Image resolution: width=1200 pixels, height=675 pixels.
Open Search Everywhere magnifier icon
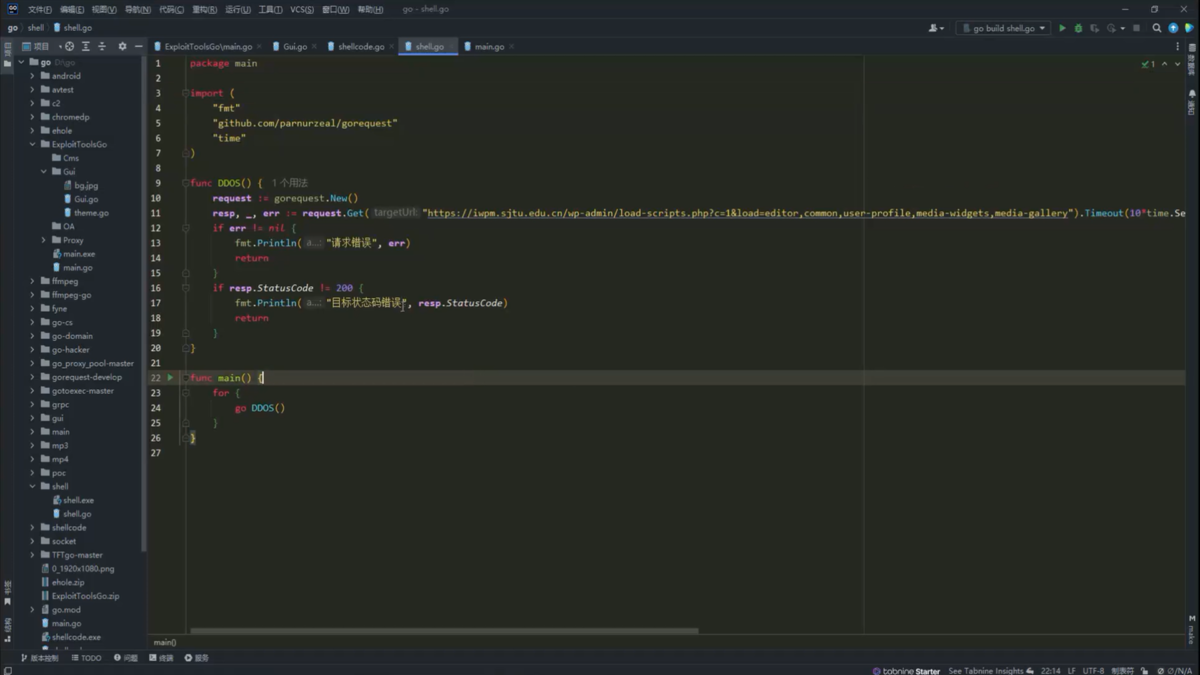(x=1157, y=28)
